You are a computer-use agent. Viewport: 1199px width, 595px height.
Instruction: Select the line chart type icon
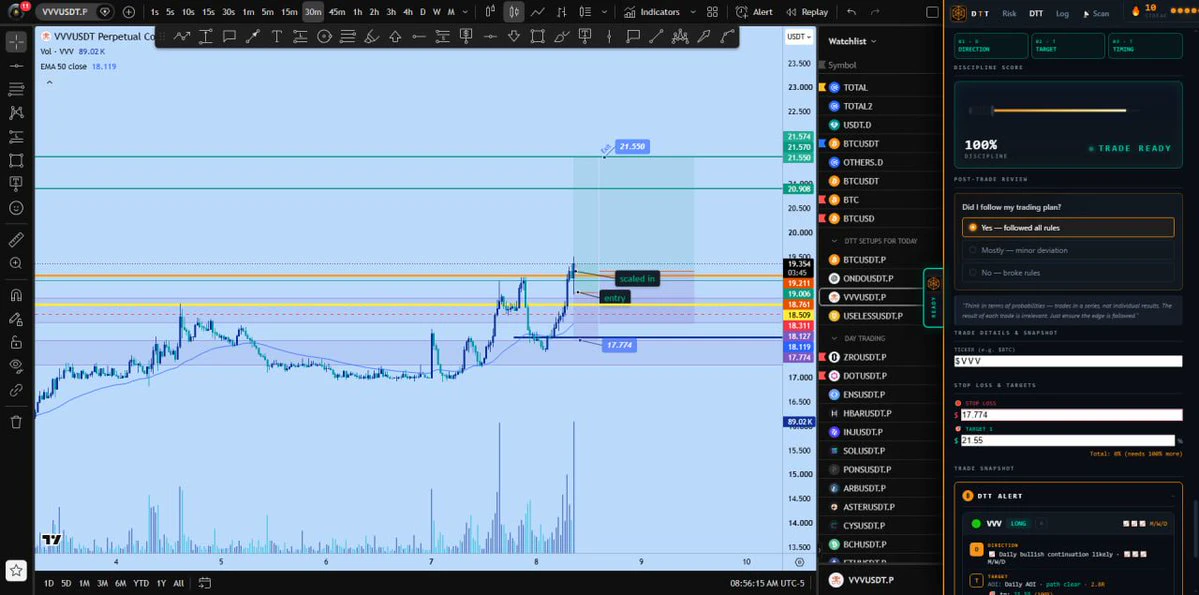(538, 12)
